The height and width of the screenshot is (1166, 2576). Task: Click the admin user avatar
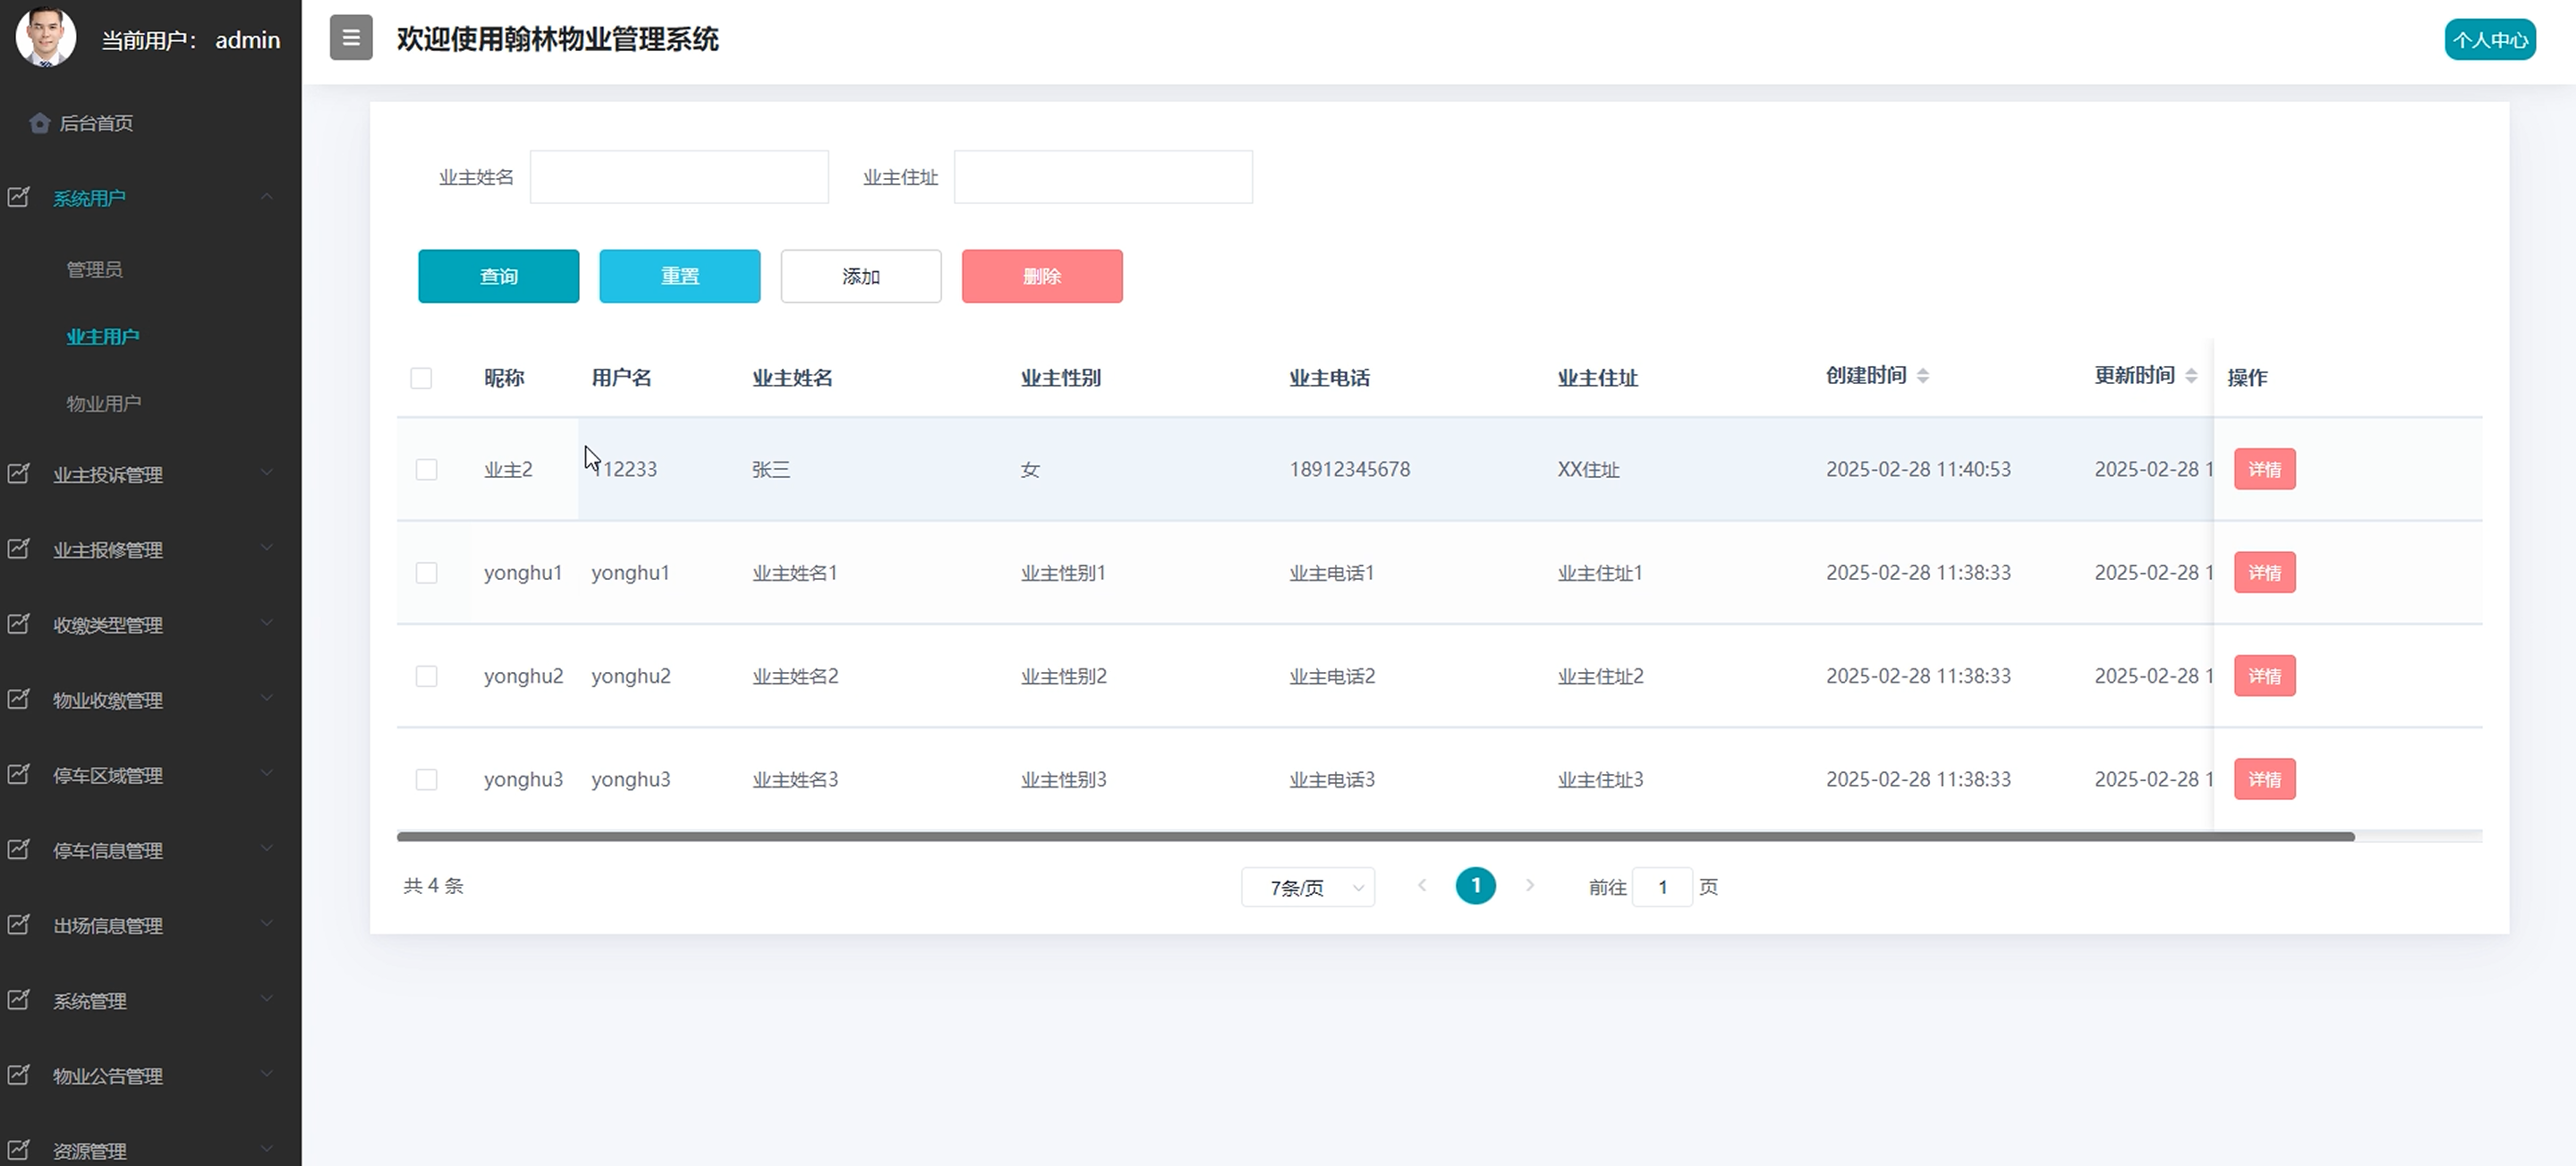point(46,38)
